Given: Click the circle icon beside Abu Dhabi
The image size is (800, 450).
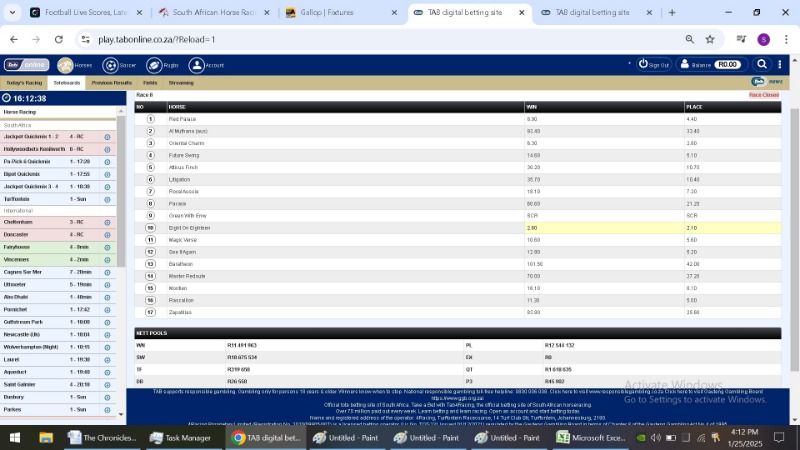Looking at the screenshot, I should [x=107, y=297].
